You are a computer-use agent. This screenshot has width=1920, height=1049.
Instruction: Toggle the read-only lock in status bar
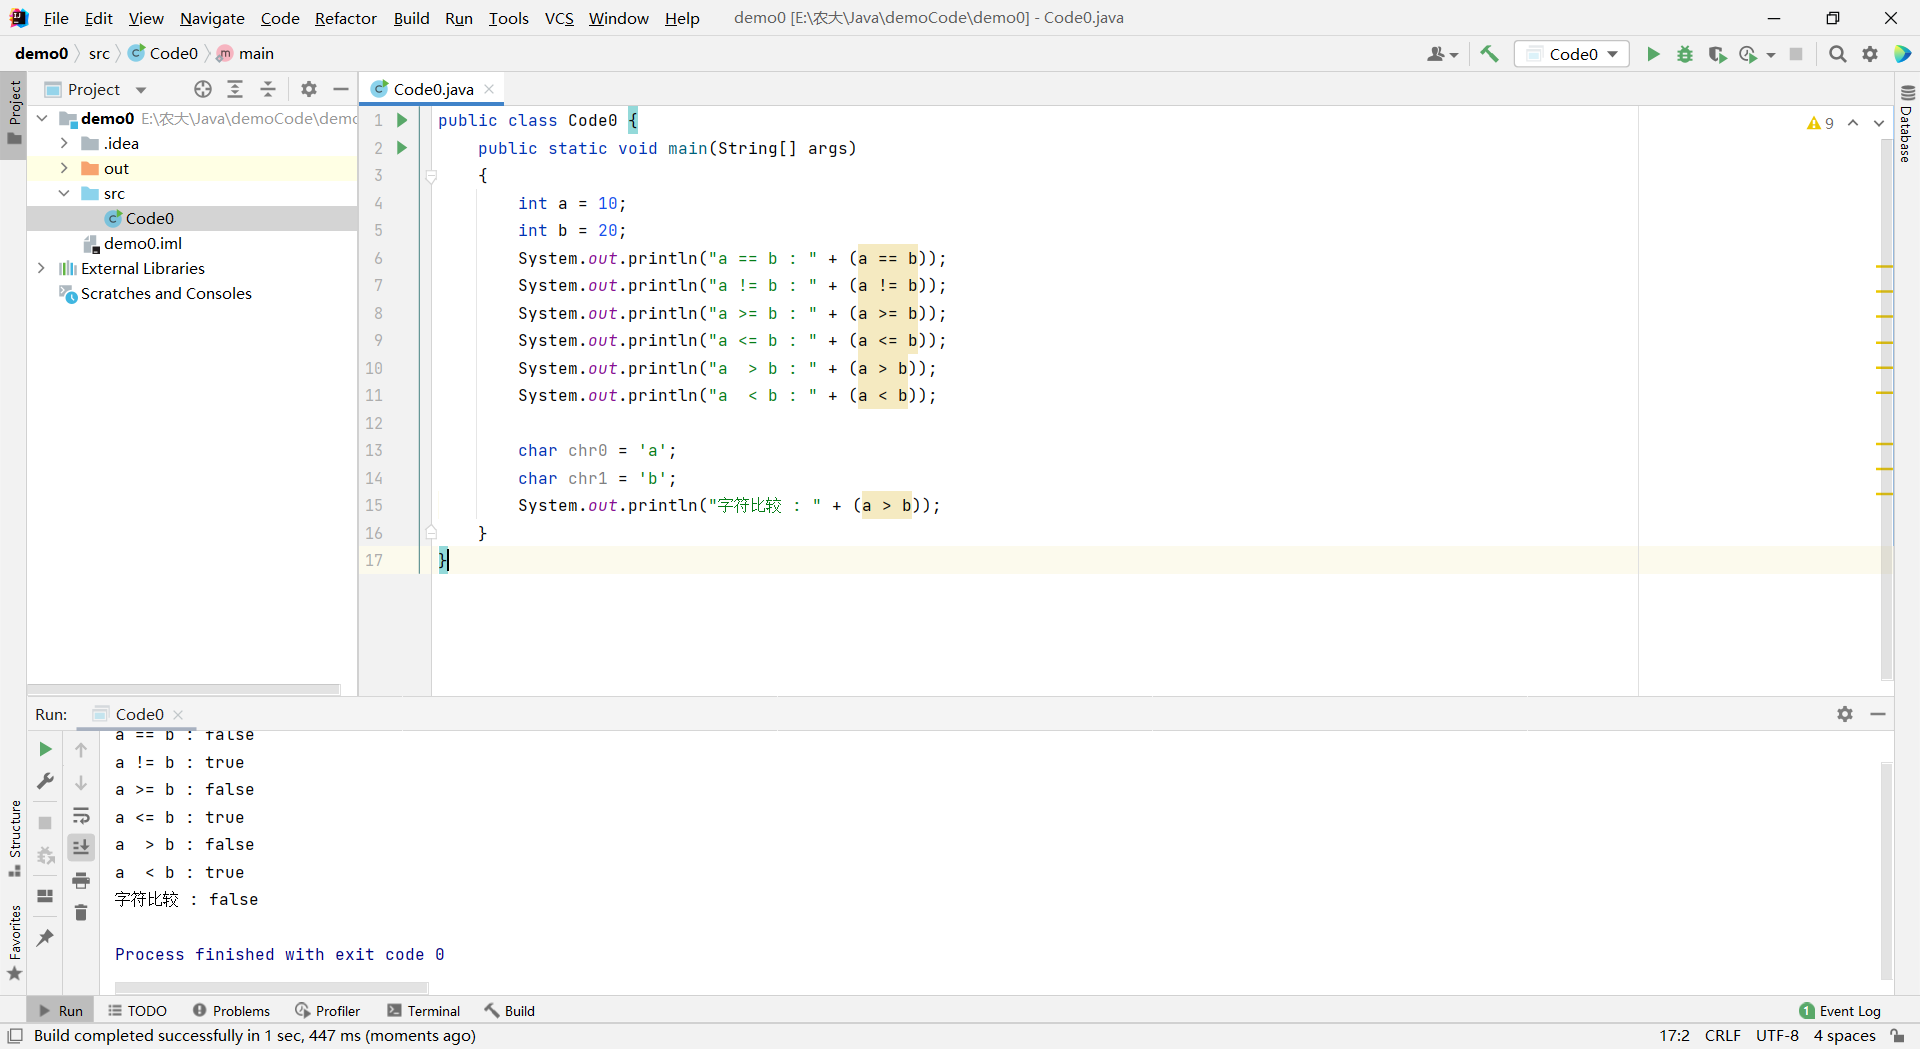(1897, 1036)
